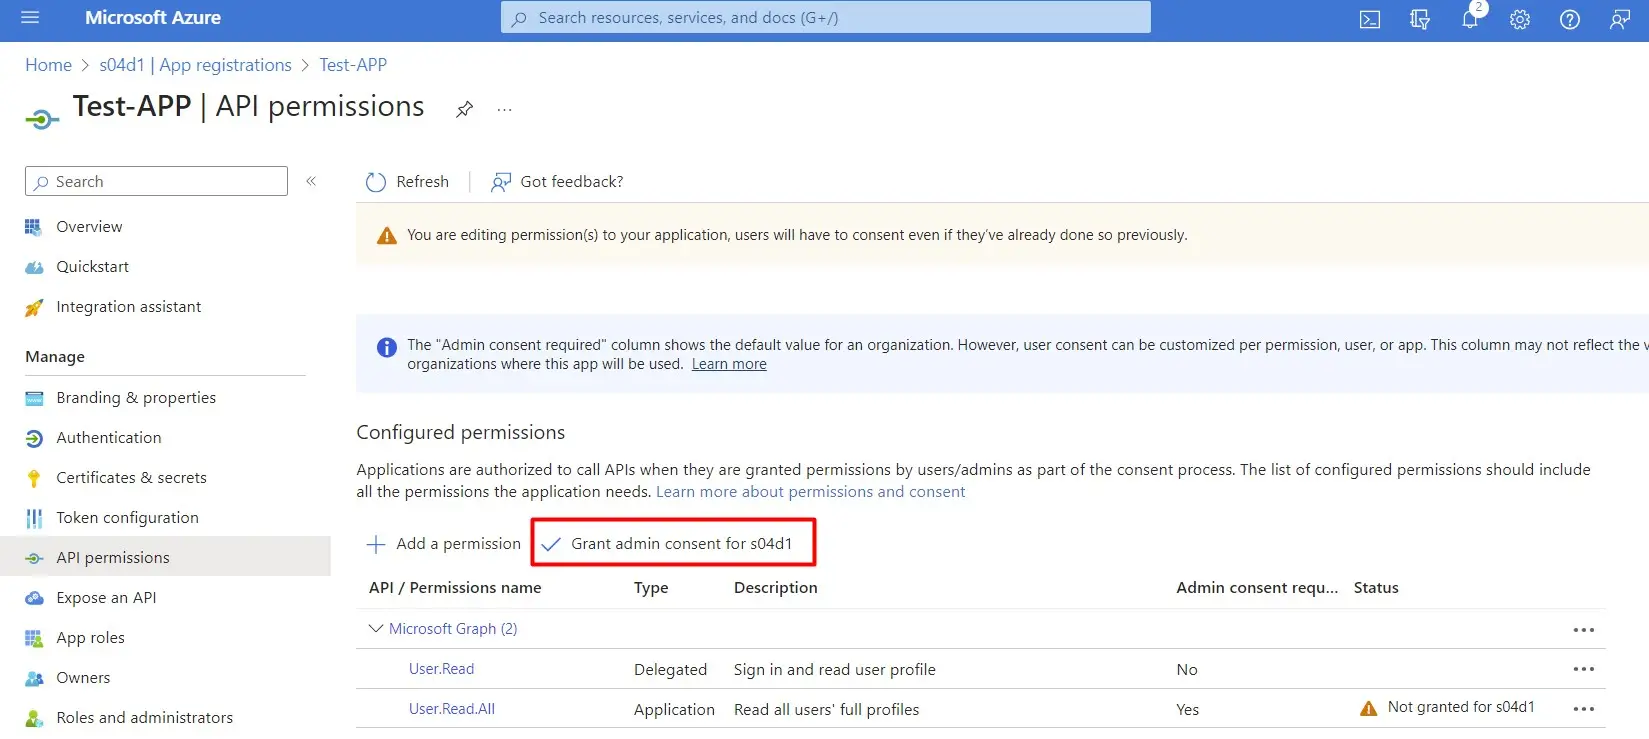Go to s04d1 App registrations breadcrumb
1649x739 pixels.
point(195,65)
